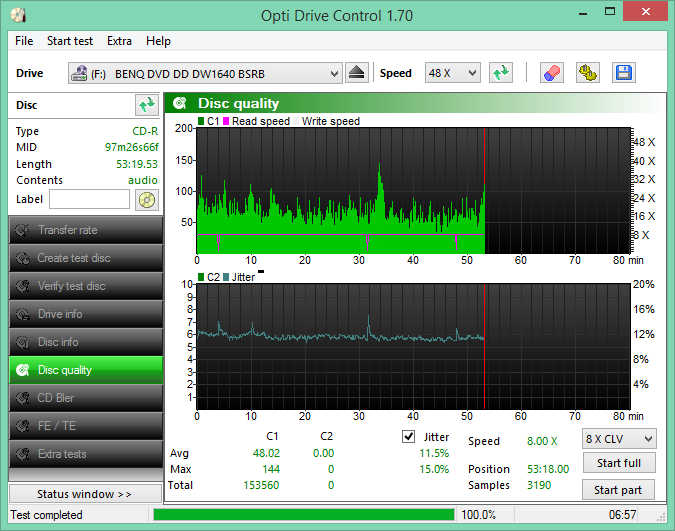The height and width of the screenshot is (531, 675).
Task: Expand the 48 X speed dropdown
Action: coord(452,73)
